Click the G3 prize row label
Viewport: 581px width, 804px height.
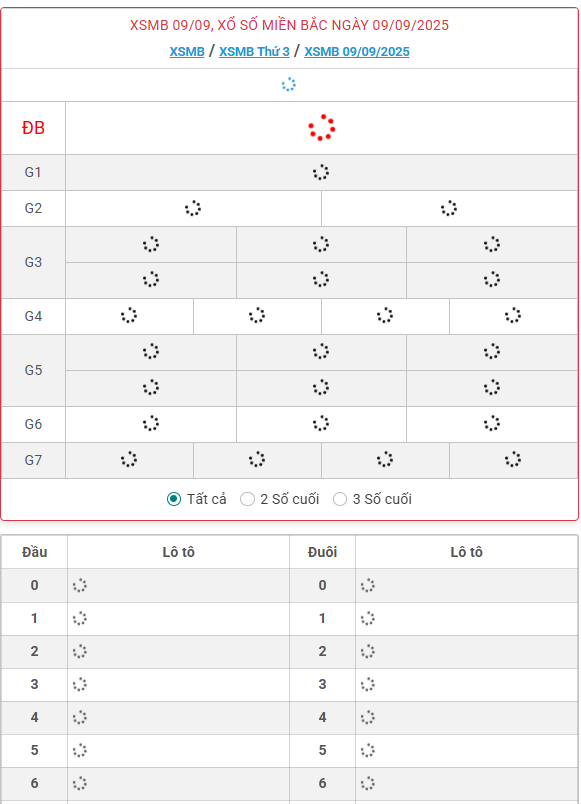pos(33,263)
